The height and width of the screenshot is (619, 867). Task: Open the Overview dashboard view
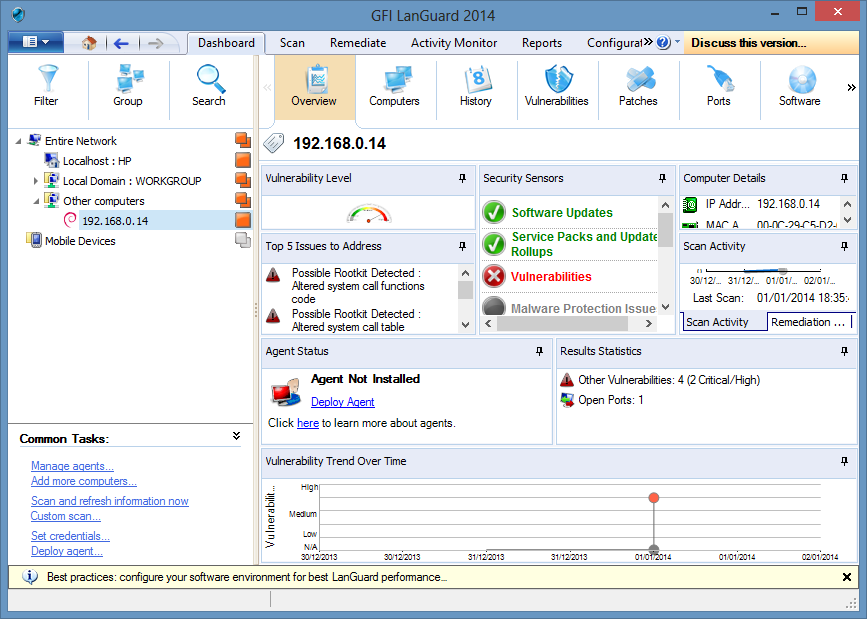point(314,86)
